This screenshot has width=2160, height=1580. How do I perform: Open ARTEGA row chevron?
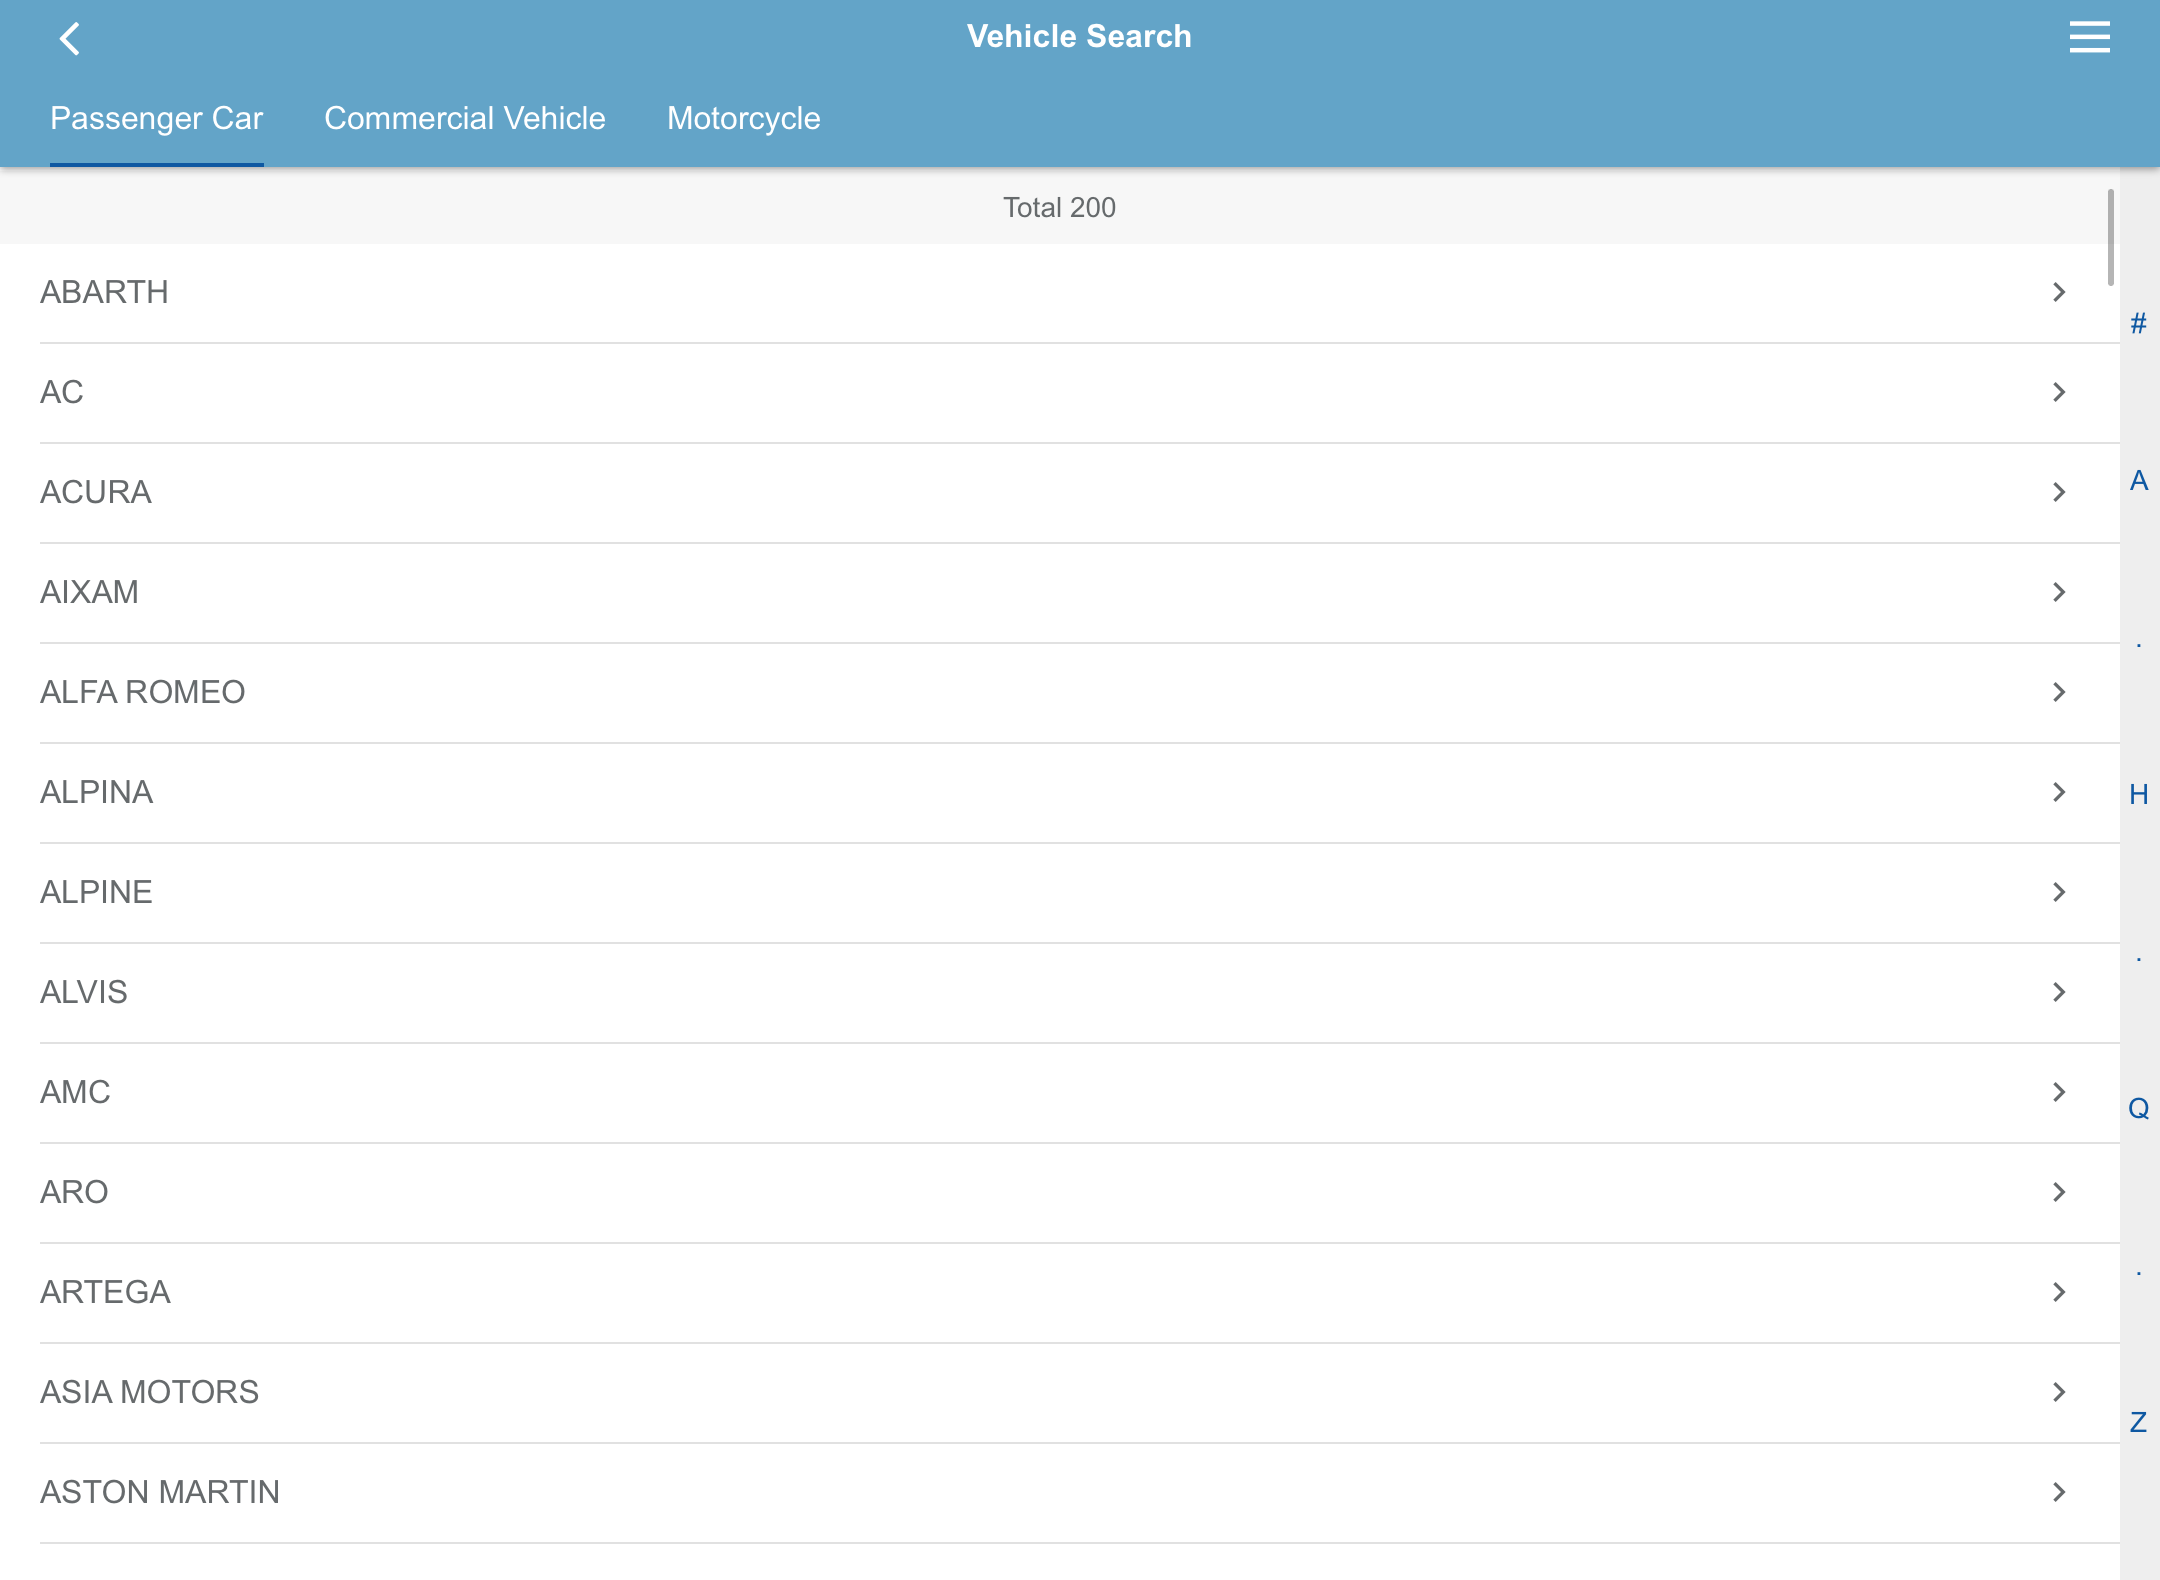point(2058,1292)
